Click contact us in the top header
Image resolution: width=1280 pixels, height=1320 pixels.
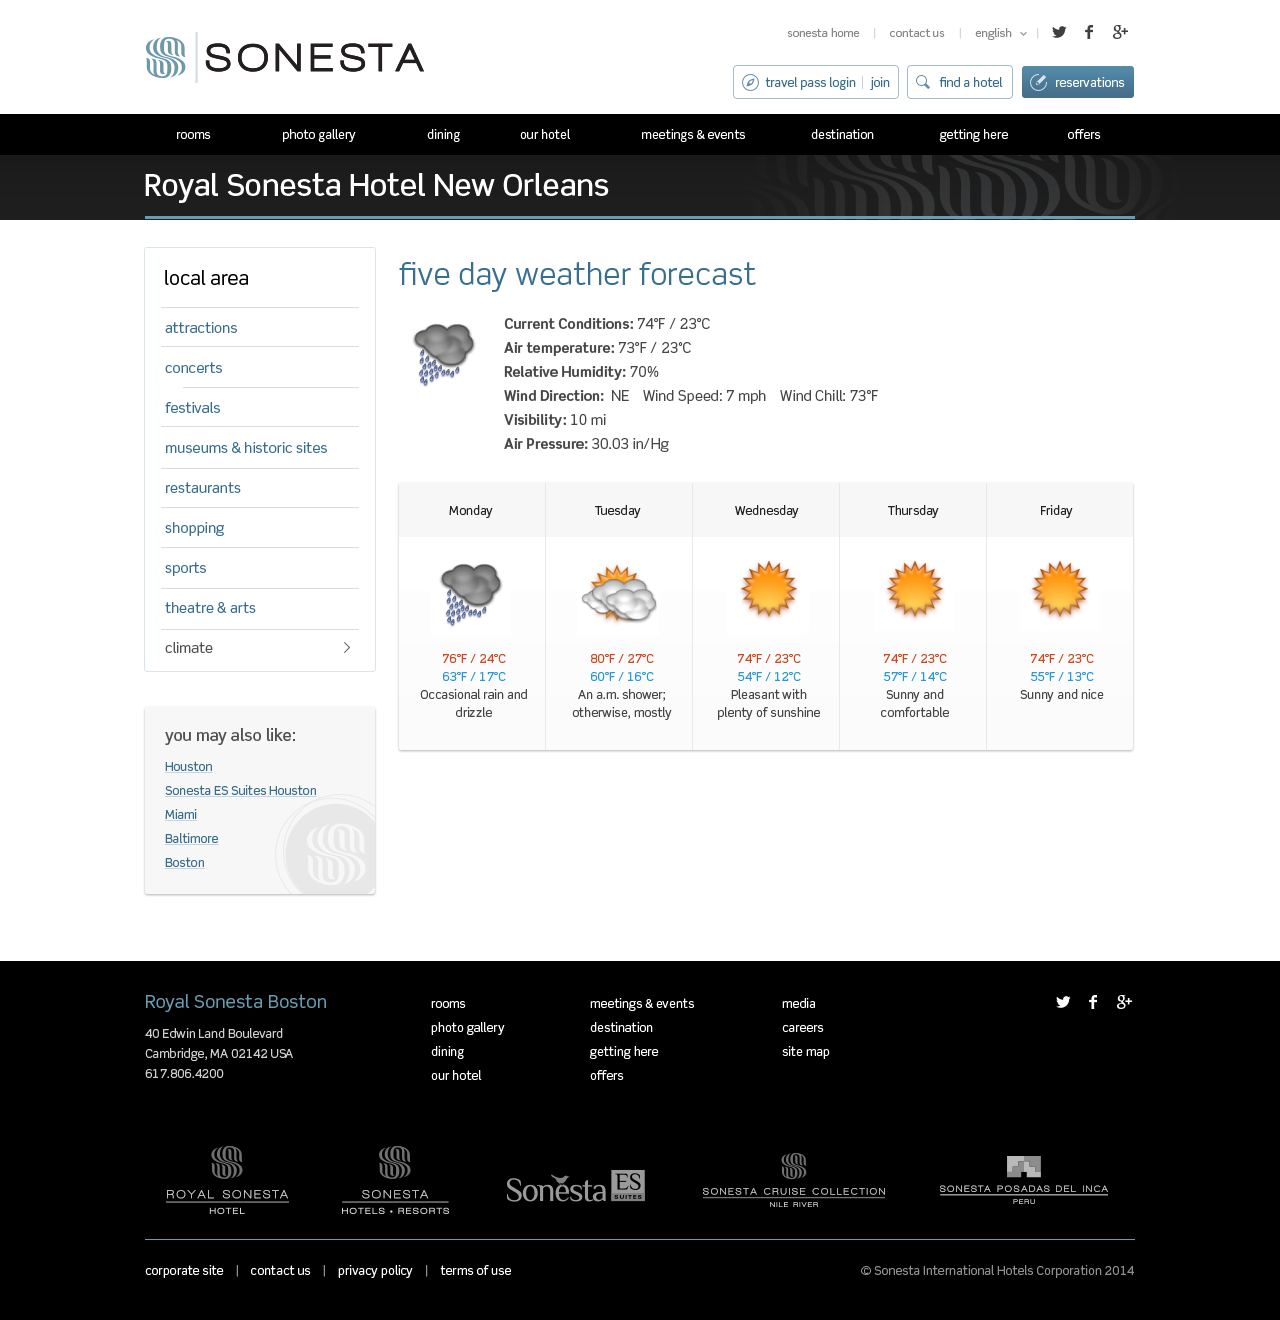tap(917, 33)
